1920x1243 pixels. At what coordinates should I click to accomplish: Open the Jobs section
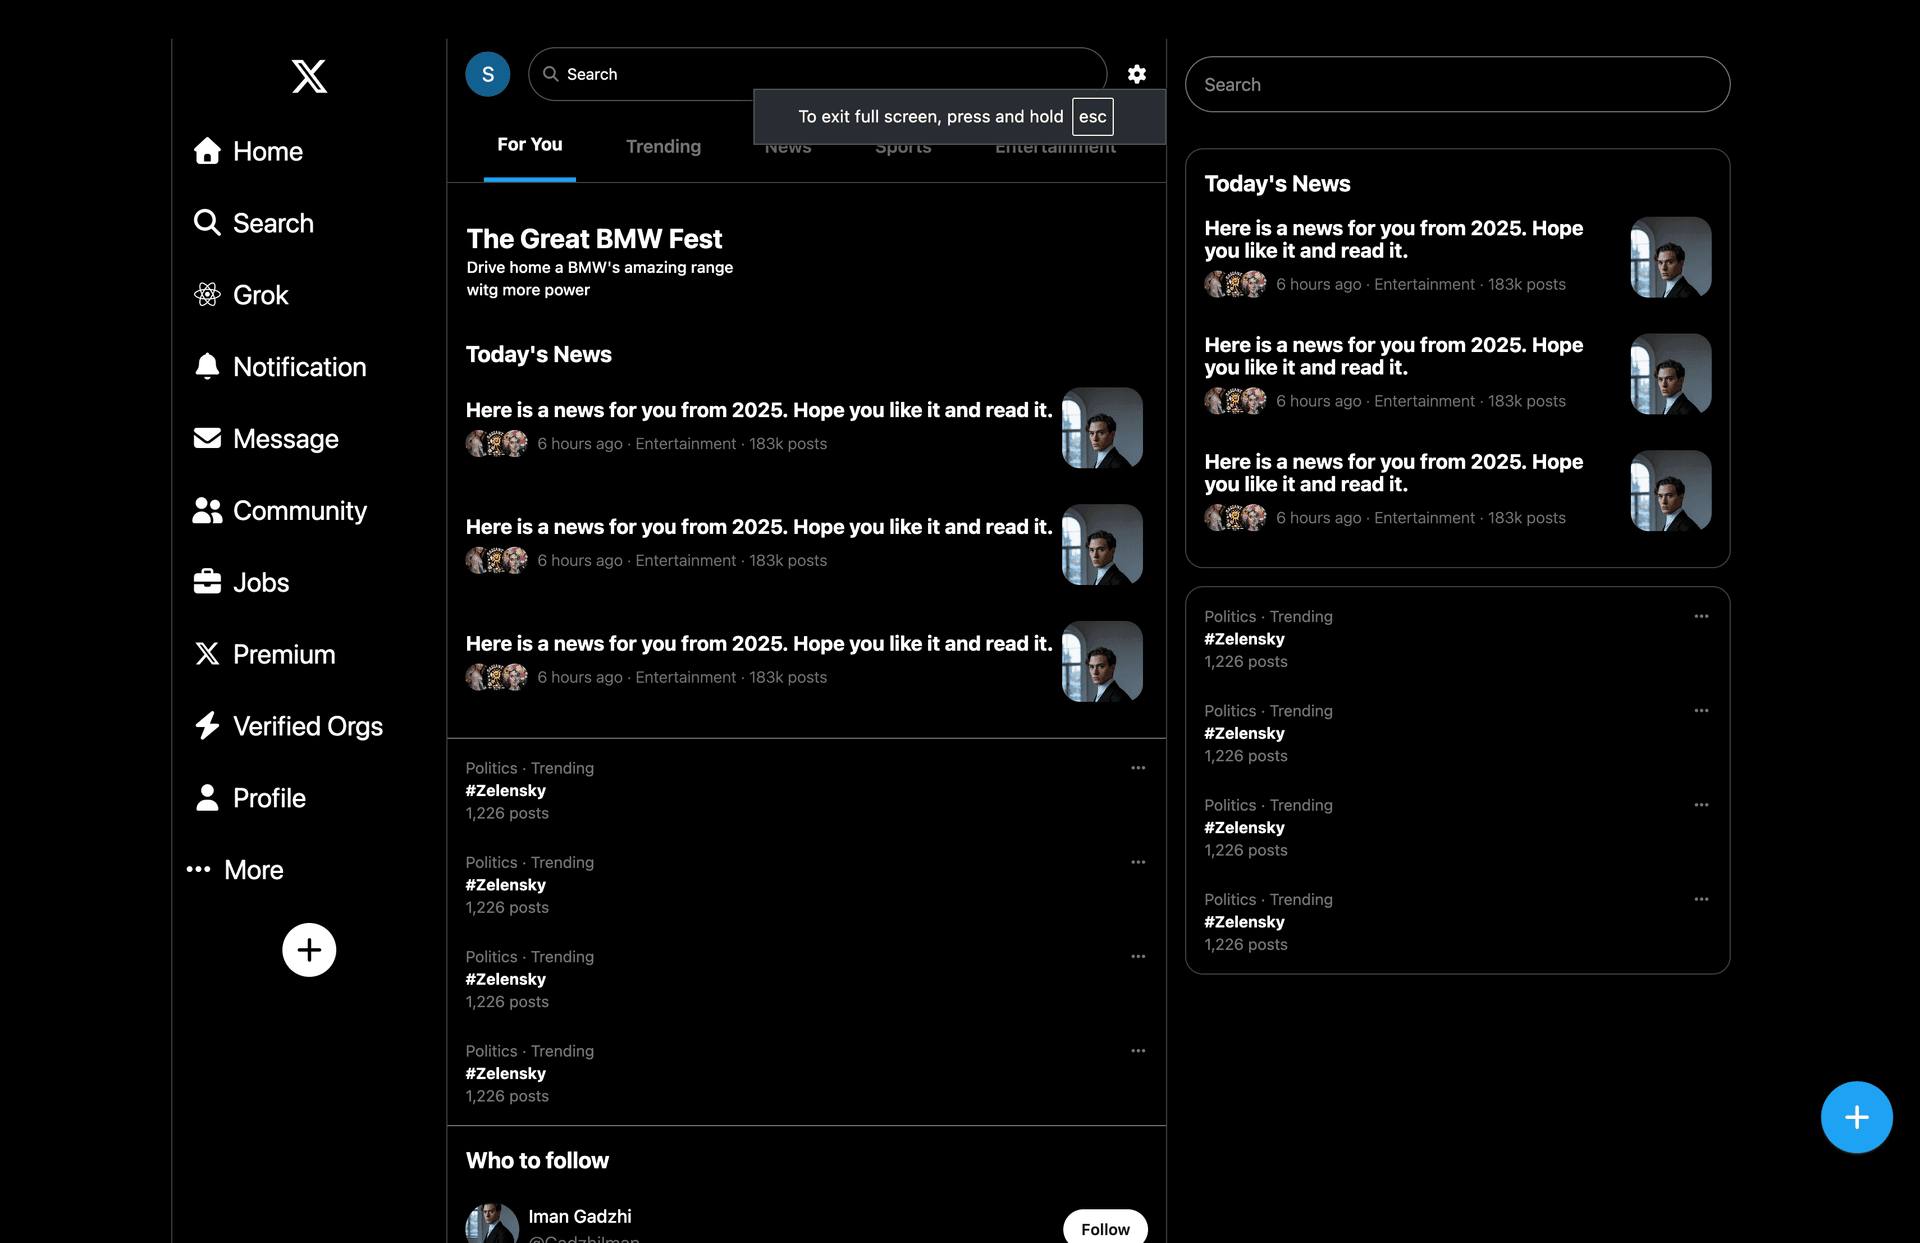(x=260, y=582)
